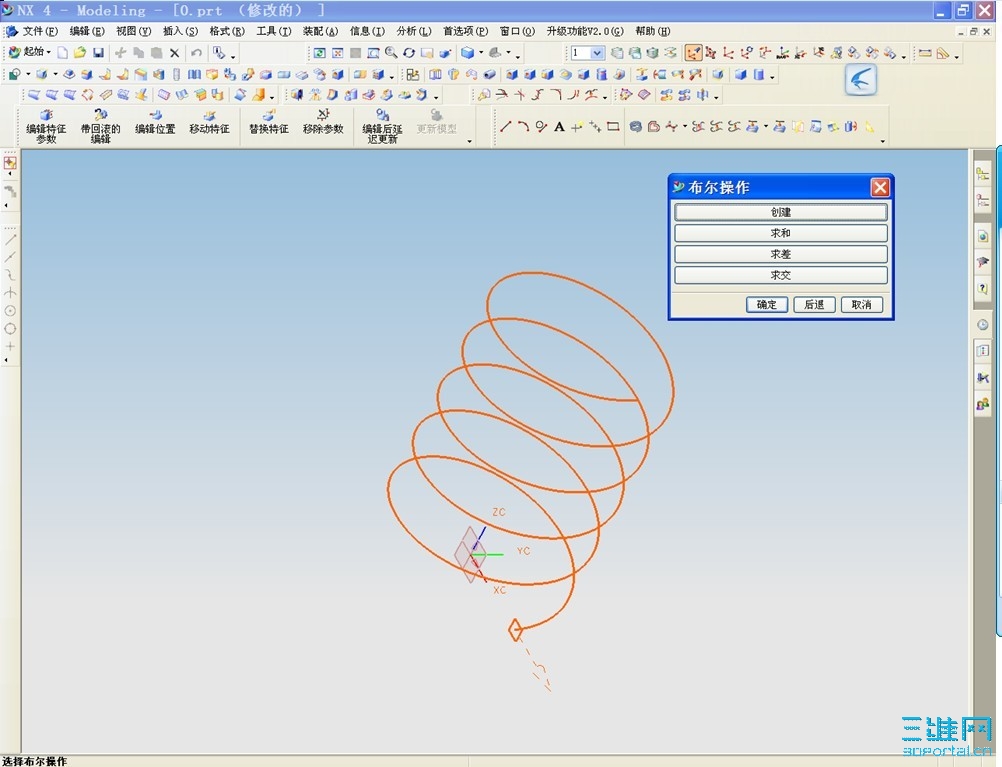
Task: Click the datum coordinate system at helix base
Action: pyautogui.click(x=472, y=555)
